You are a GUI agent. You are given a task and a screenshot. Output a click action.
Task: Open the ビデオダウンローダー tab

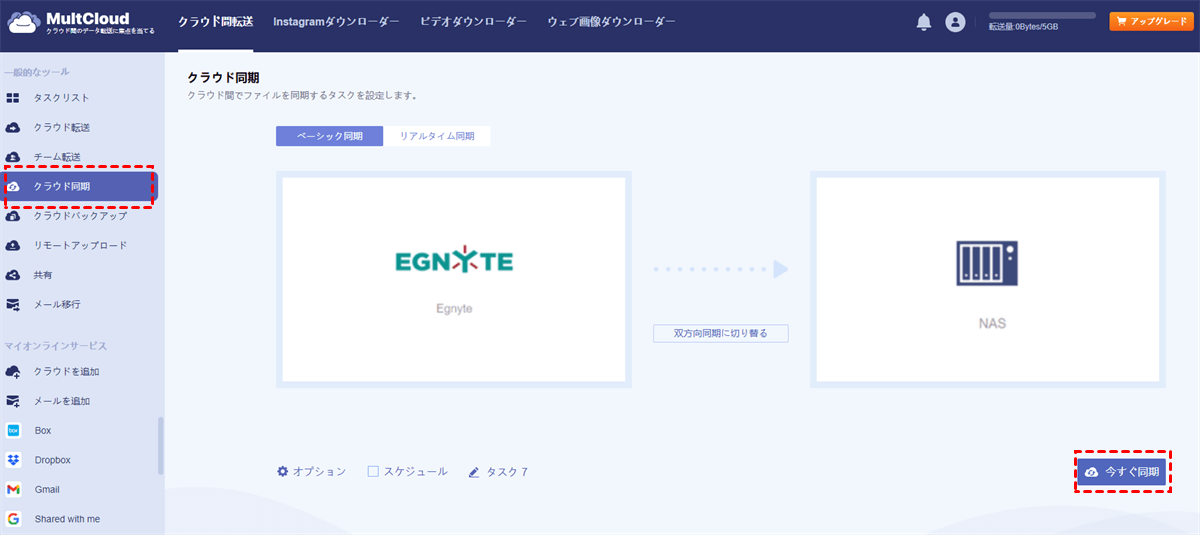[473, 22]
